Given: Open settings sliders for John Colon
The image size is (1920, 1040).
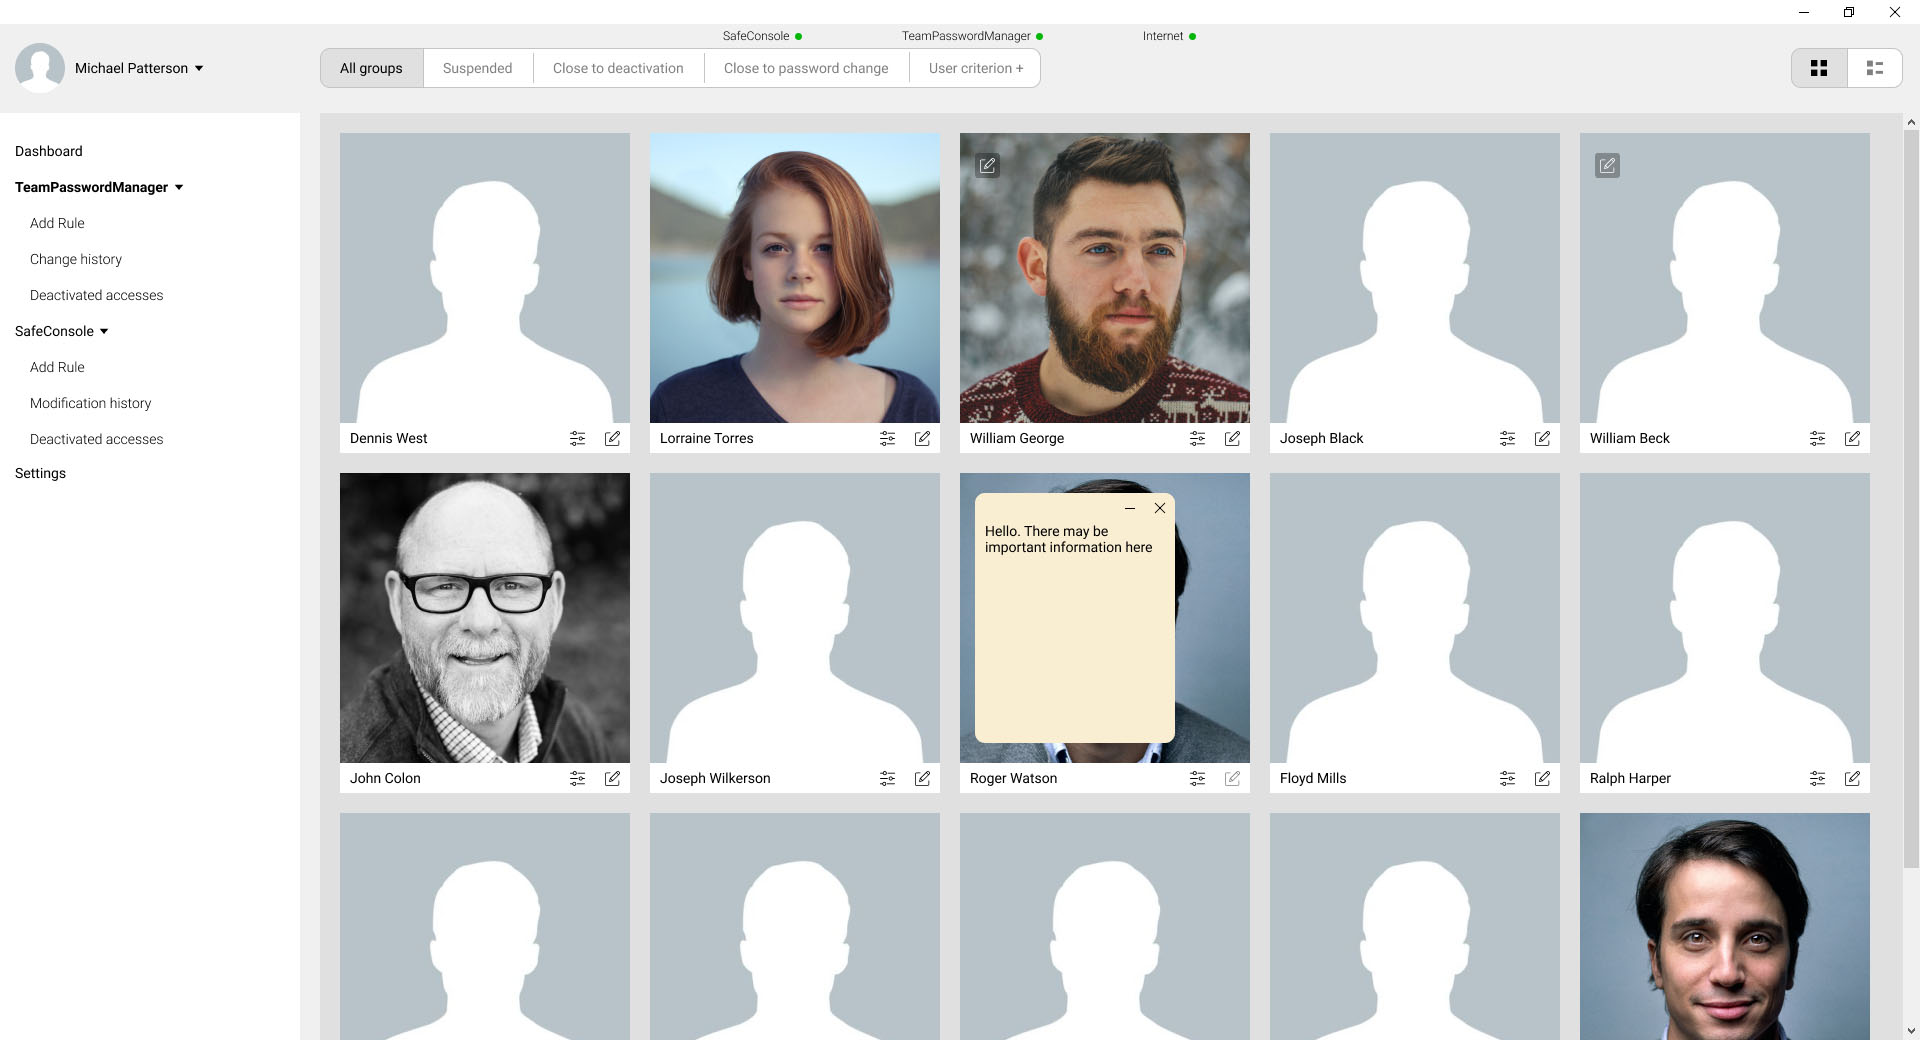Looking at the screenshot, I should [x=577, y=778].
